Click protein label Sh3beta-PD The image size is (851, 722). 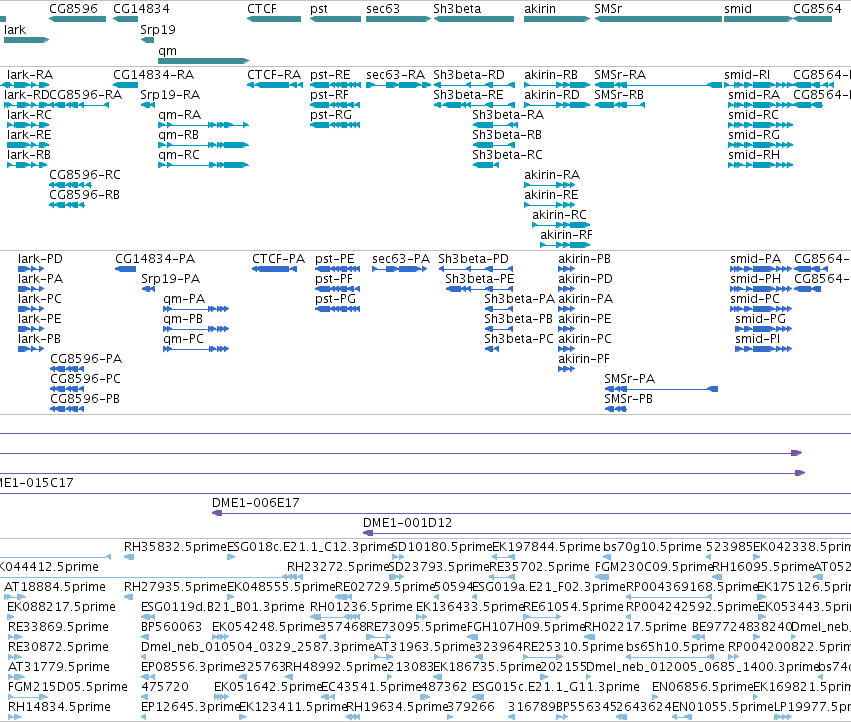click(x=473, y=259)
